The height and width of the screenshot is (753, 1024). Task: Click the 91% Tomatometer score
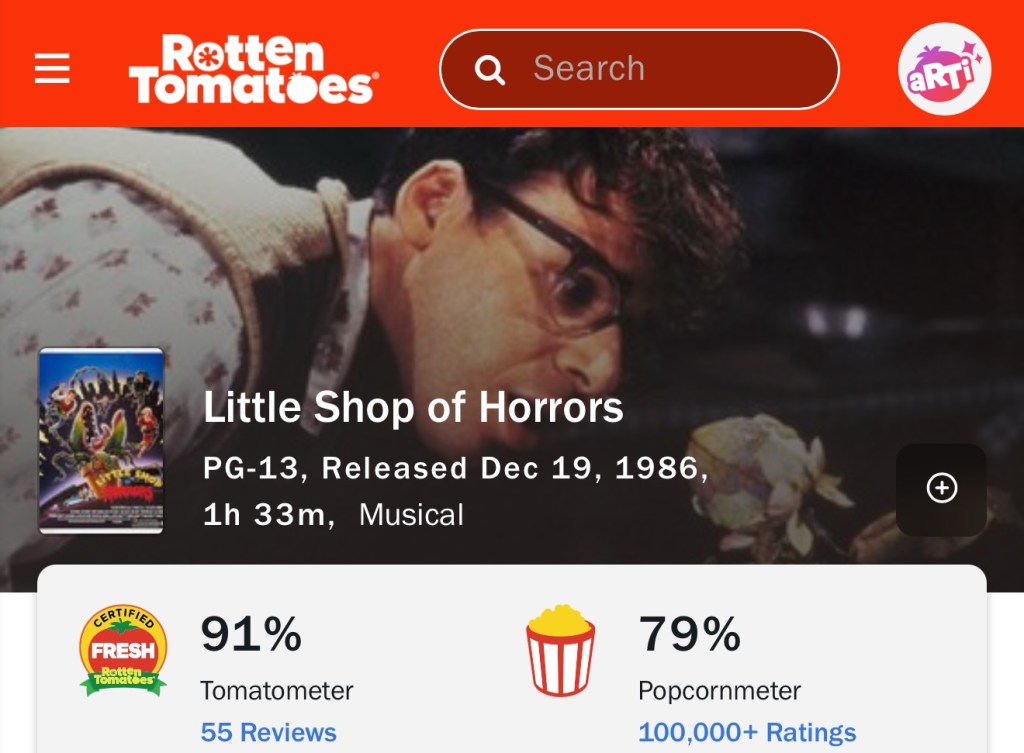coord(251,634)
